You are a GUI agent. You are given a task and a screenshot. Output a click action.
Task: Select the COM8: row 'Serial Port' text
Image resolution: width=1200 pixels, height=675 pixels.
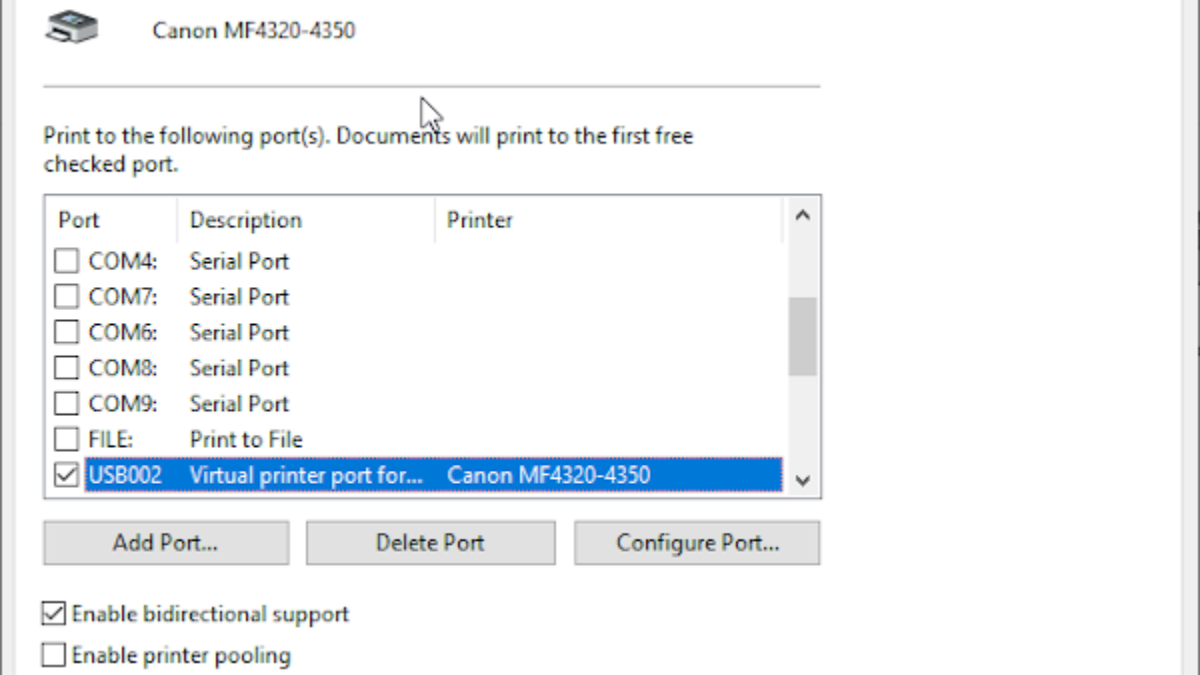tap(239, 368)
